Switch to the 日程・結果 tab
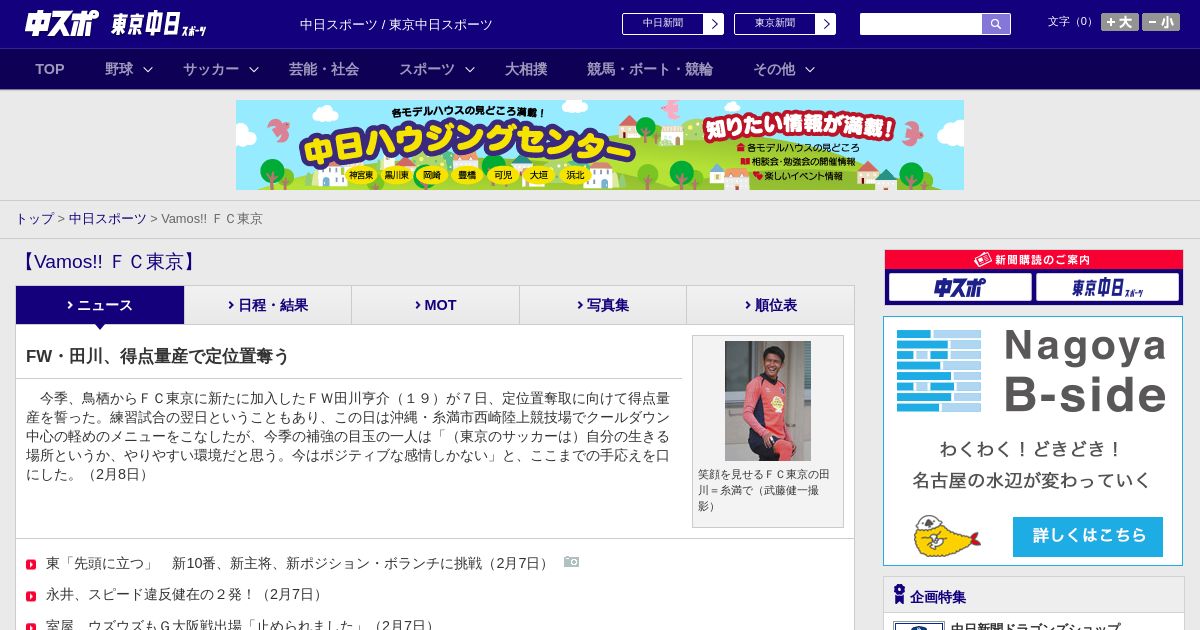The width and height of the screenshot is (1200, 630). coord(268,305)
